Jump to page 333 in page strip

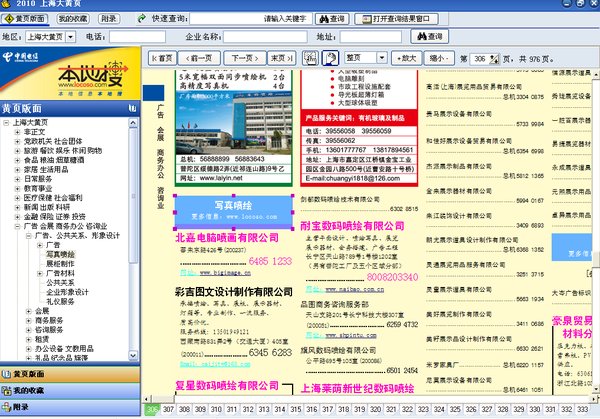[x=582, y=409]
